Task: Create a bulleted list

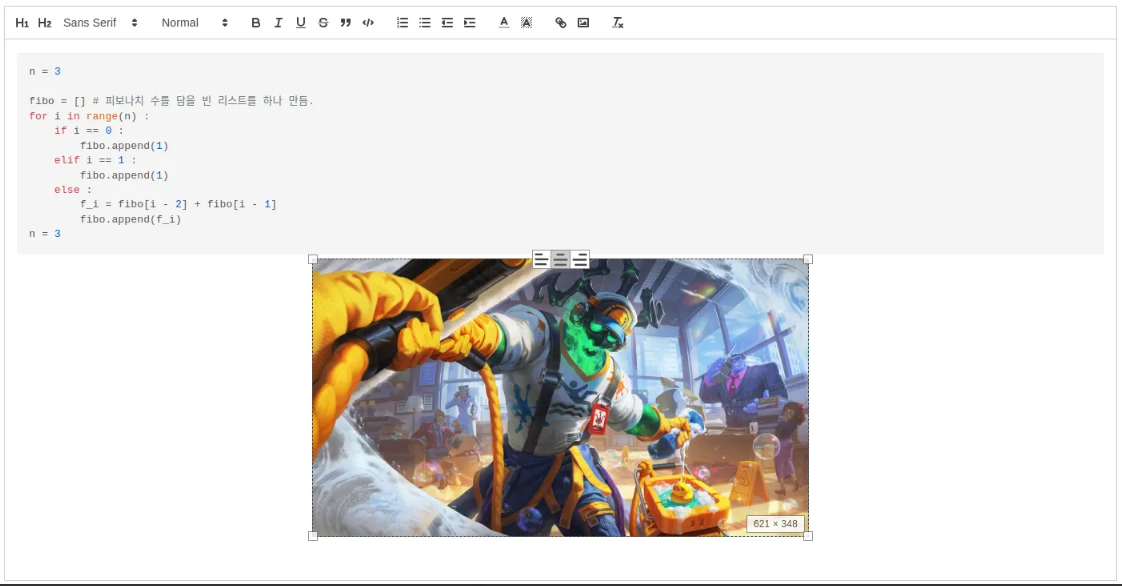Action: coord(425,23)
